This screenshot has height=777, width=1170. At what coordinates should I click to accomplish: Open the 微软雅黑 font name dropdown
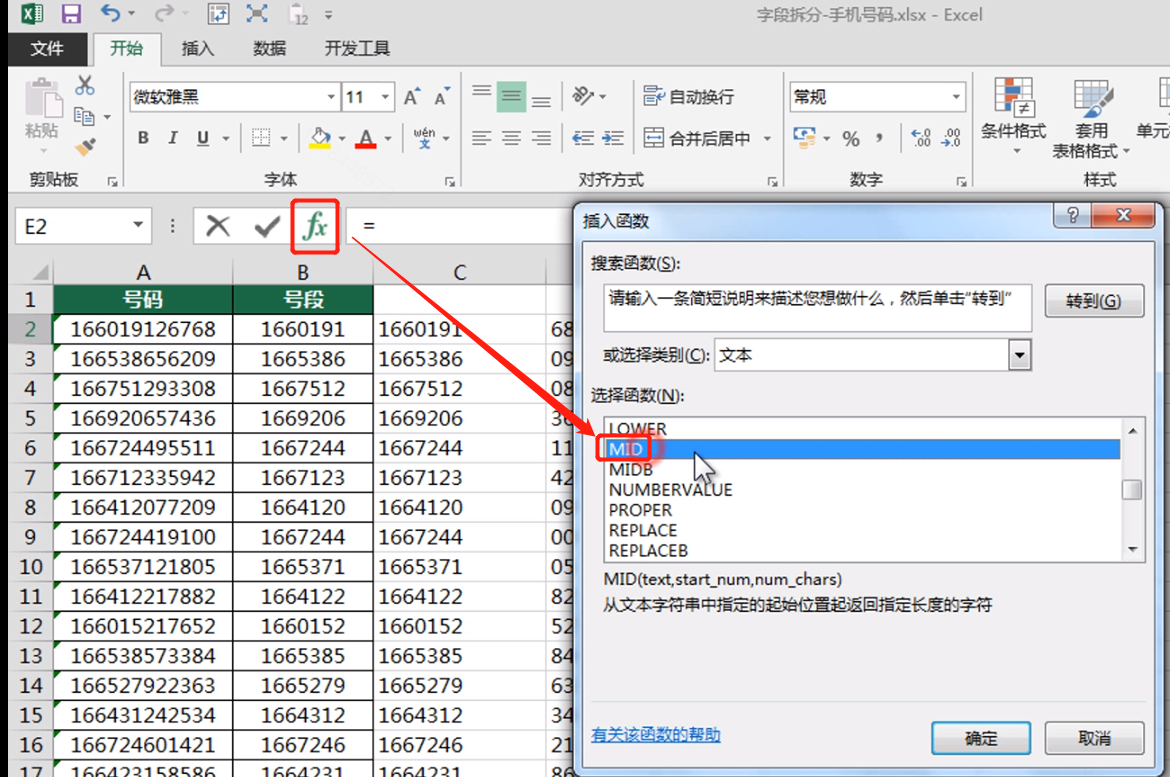click(331, 97)
